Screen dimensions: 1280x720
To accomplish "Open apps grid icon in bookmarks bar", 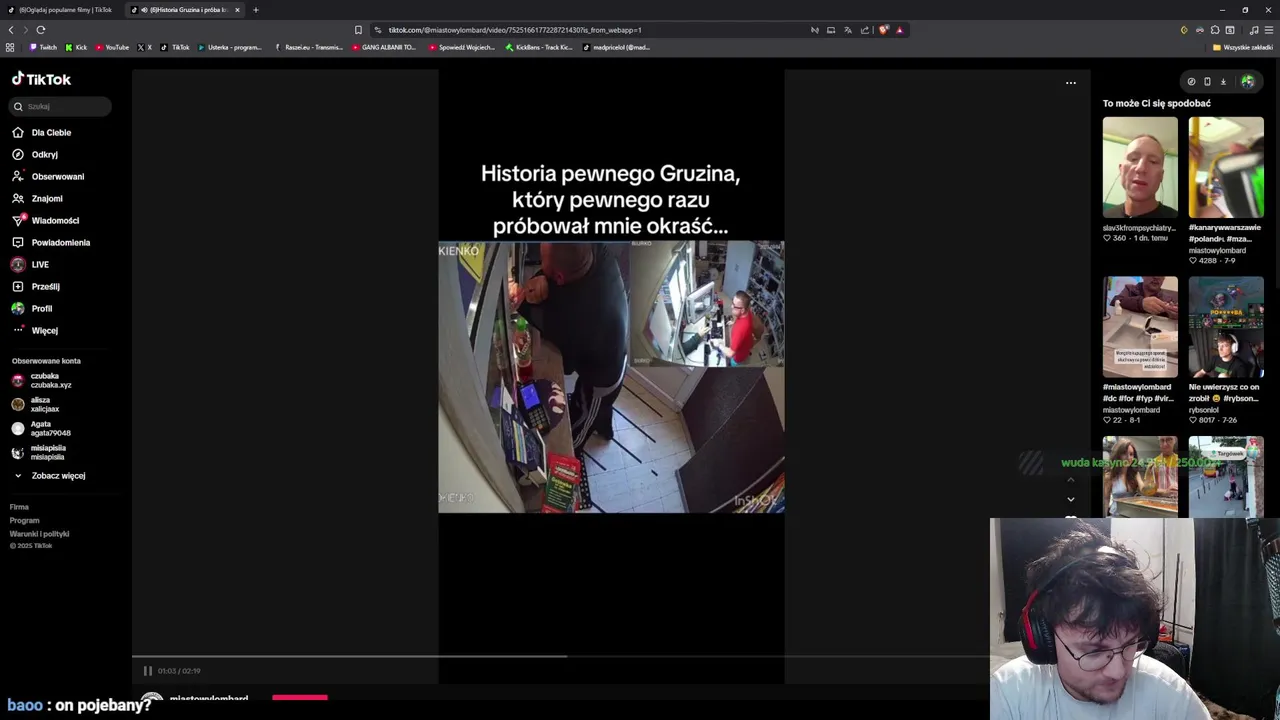I will point(10,47).
